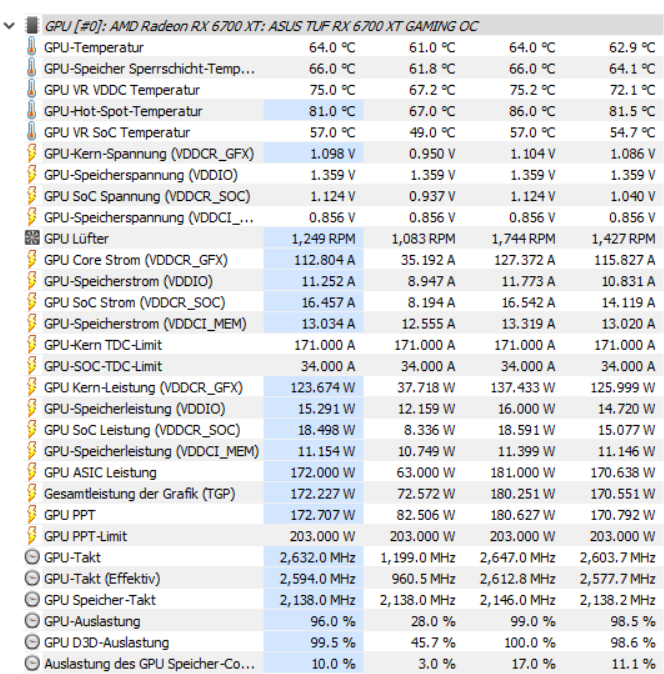664x674 pixels.
Task: Click the 1,744 RPM maximum fan value
Action: coord(523,239)
